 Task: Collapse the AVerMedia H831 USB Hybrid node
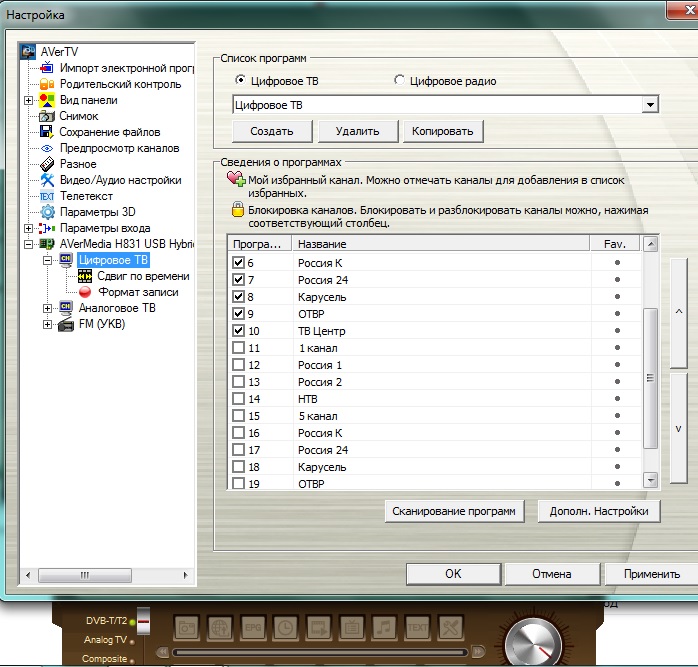pos(28,244)
